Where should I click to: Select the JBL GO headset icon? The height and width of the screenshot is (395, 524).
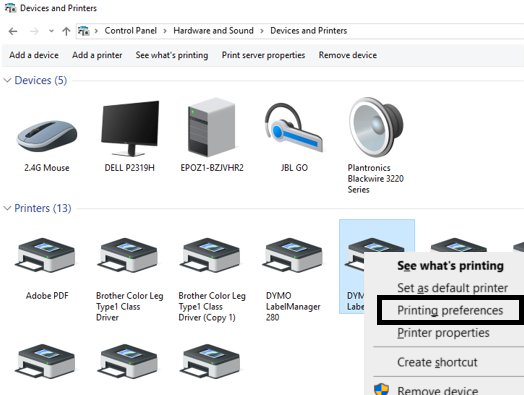coord(294,128)
